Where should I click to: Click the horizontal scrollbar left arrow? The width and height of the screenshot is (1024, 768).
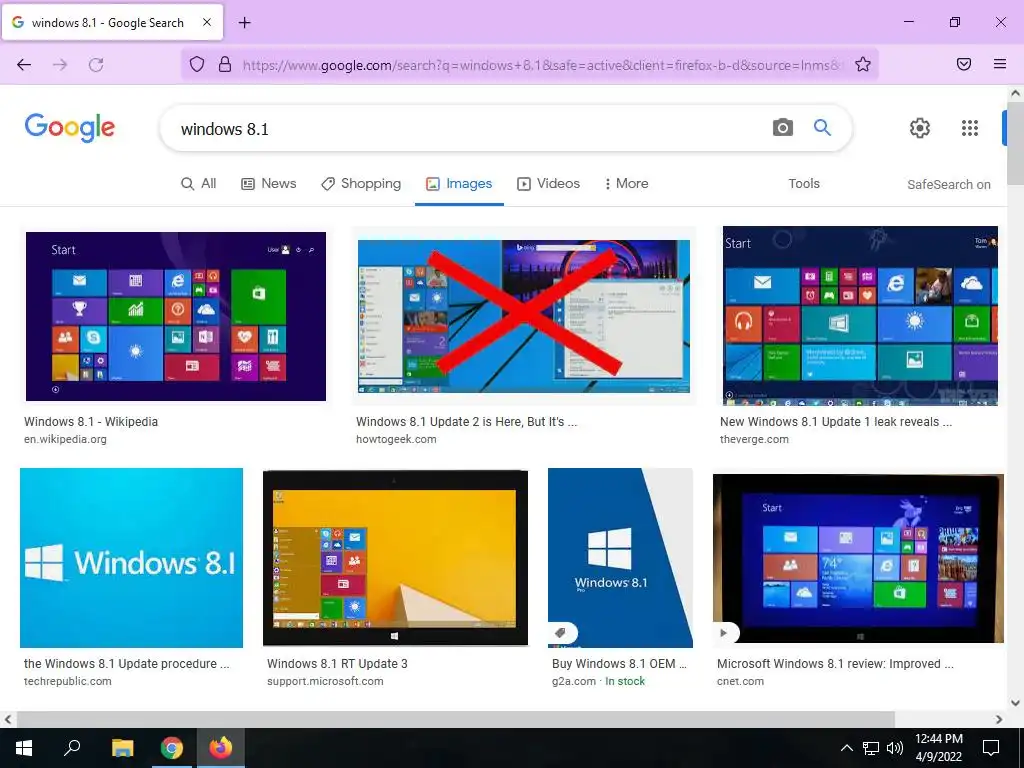pyautogui.click(x=8, y=719)
